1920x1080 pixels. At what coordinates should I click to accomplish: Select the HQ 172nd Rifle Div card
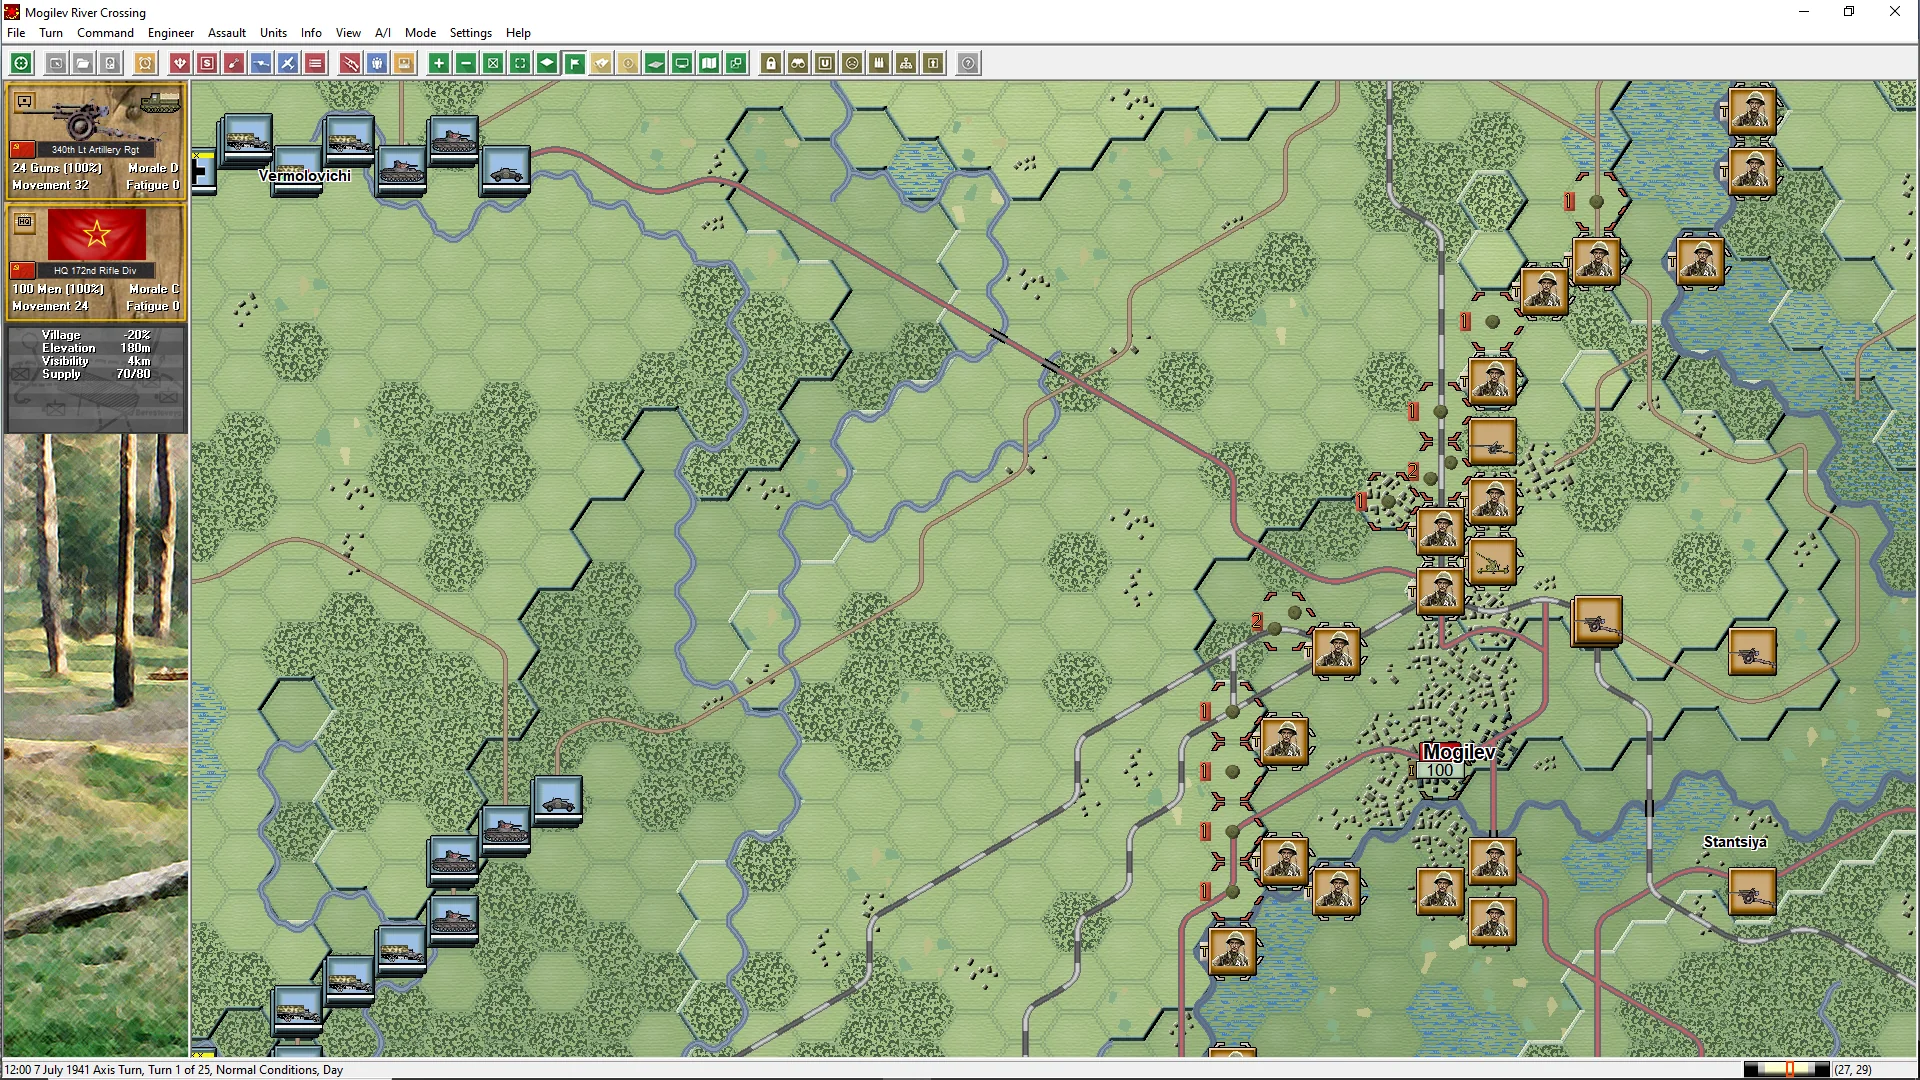pyautogui.click(x=96, y=262)
